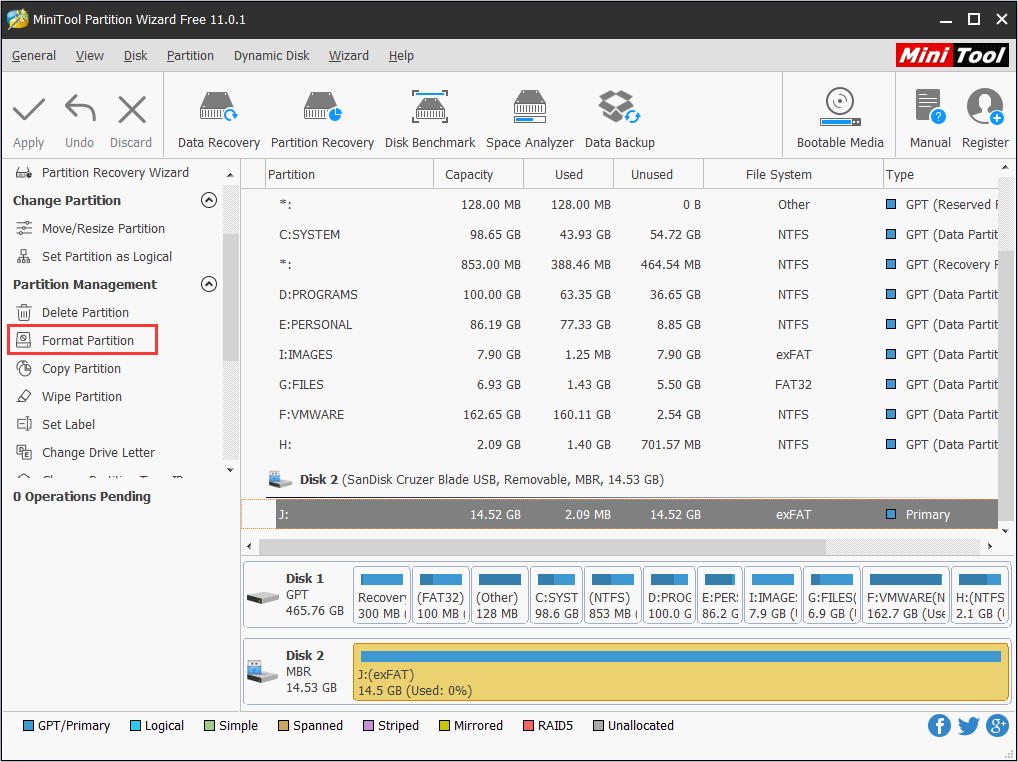Click Disk 2 SanDisk Cruzer Blade header
Viewport: 1018px width, 762px height.
tap(482, 480)
